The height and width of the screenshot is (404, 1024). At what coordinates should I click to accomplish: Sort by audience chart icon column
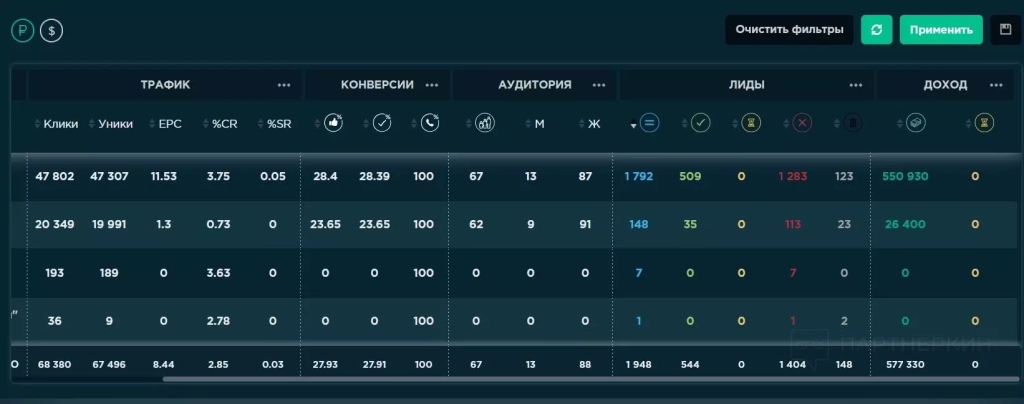tap(484, 123)
